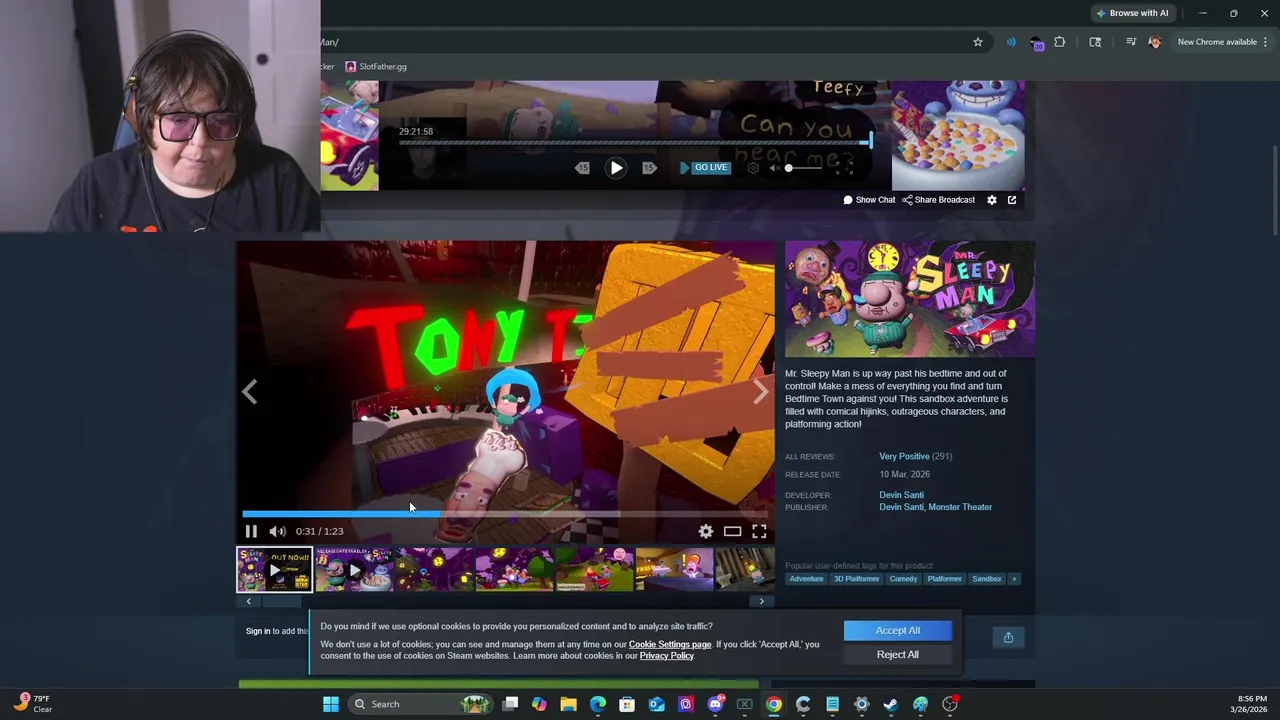Image resolution: width=1280 pixels, height=720 pixels.
Task: Adjust the broadcast volume slider
Action: click(804, 168)
